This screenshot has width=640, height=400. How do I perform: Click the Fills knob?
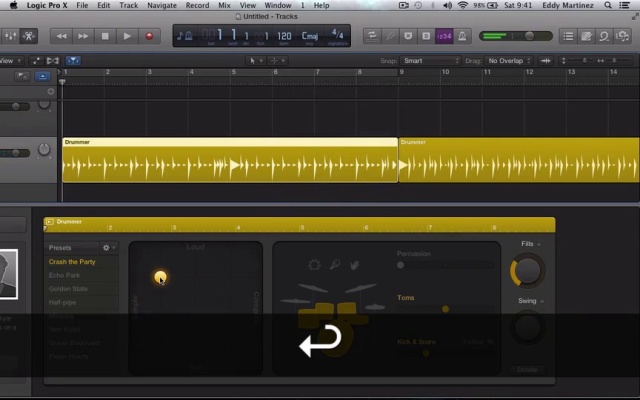pyautogui.click(x=527, y=271)
